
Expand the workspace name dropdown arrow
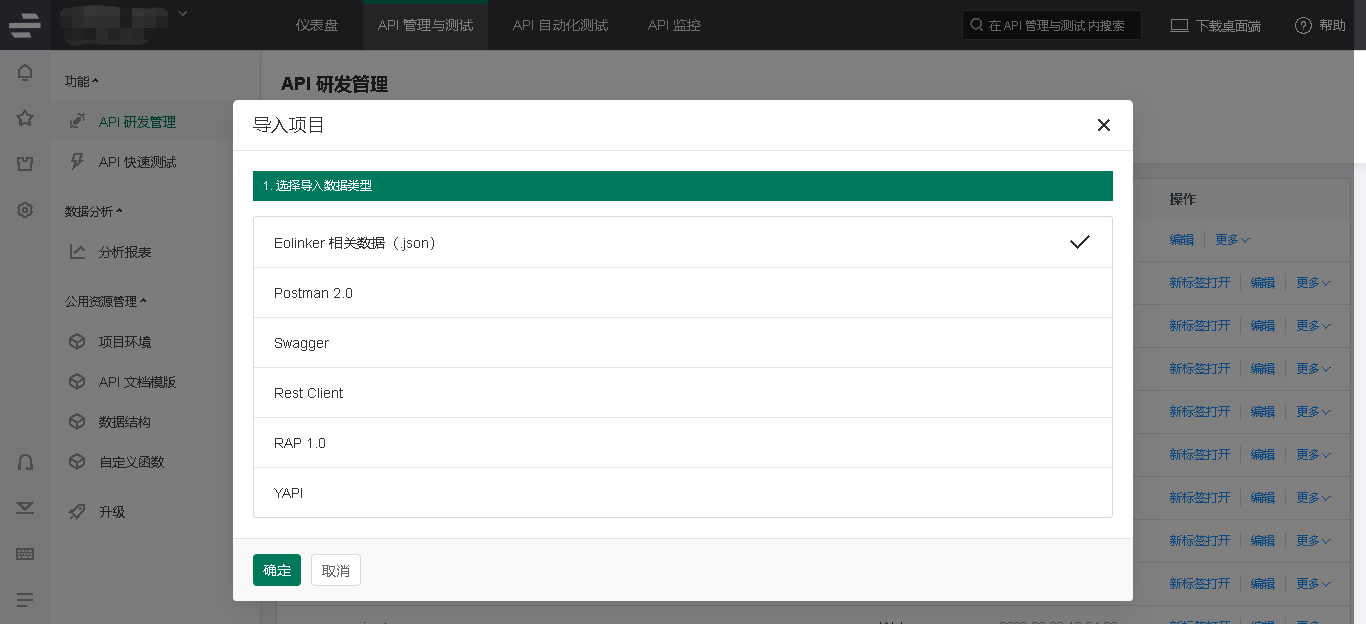click(x=182, y=13)
